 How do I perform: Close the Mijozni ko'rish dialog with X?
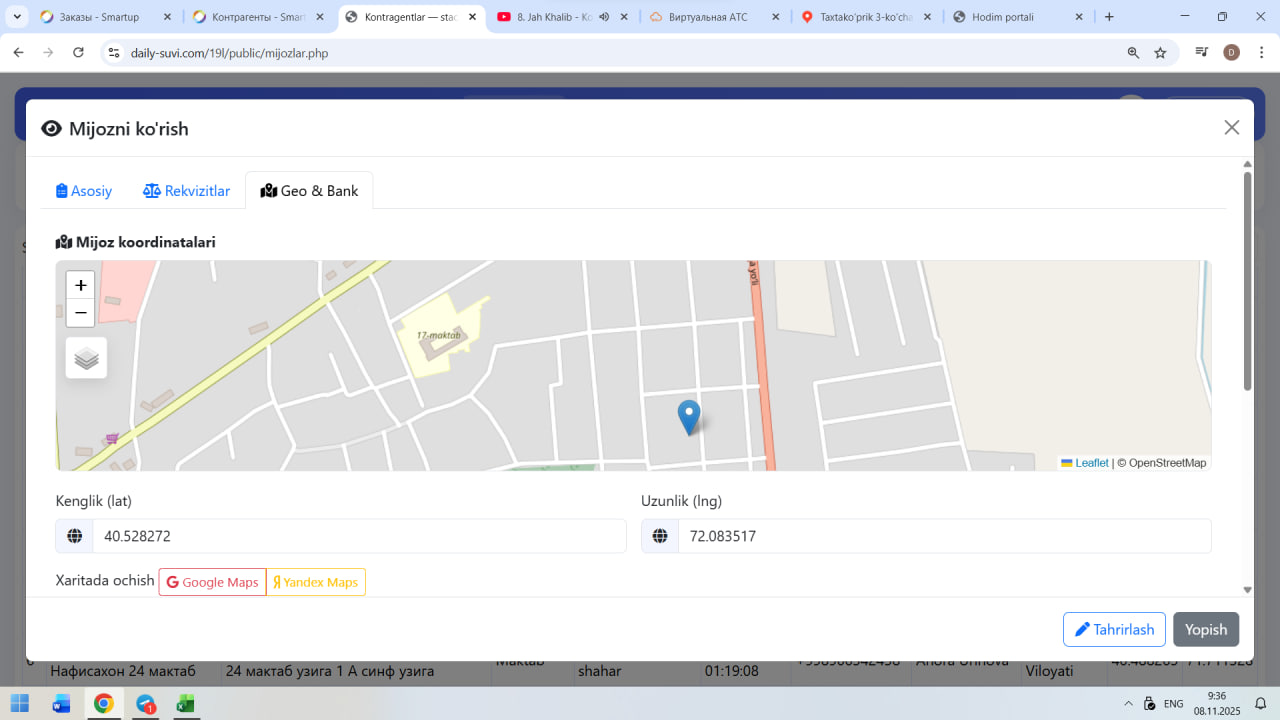pyautogui.click(x=1231, y=127)
